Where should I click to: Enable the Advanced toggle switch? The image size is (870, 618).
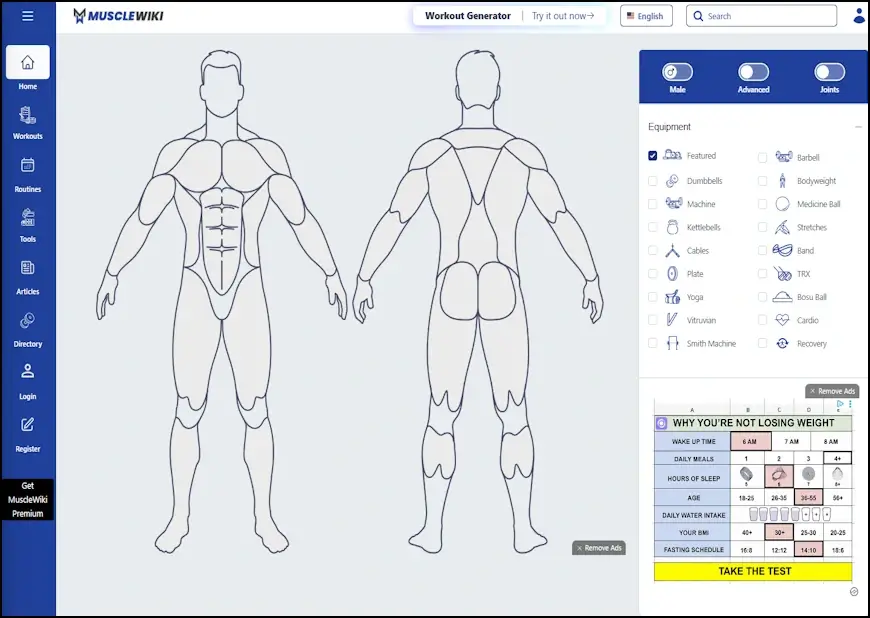pos(753,72)
